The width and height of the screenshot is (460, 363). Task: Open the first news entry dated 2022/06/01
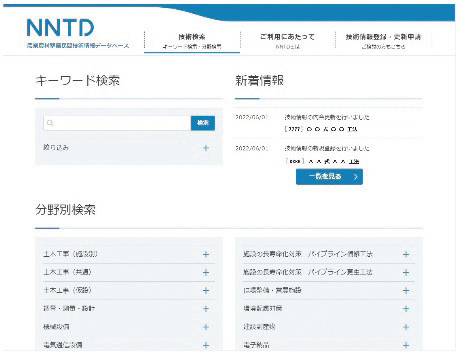(329, 123)
